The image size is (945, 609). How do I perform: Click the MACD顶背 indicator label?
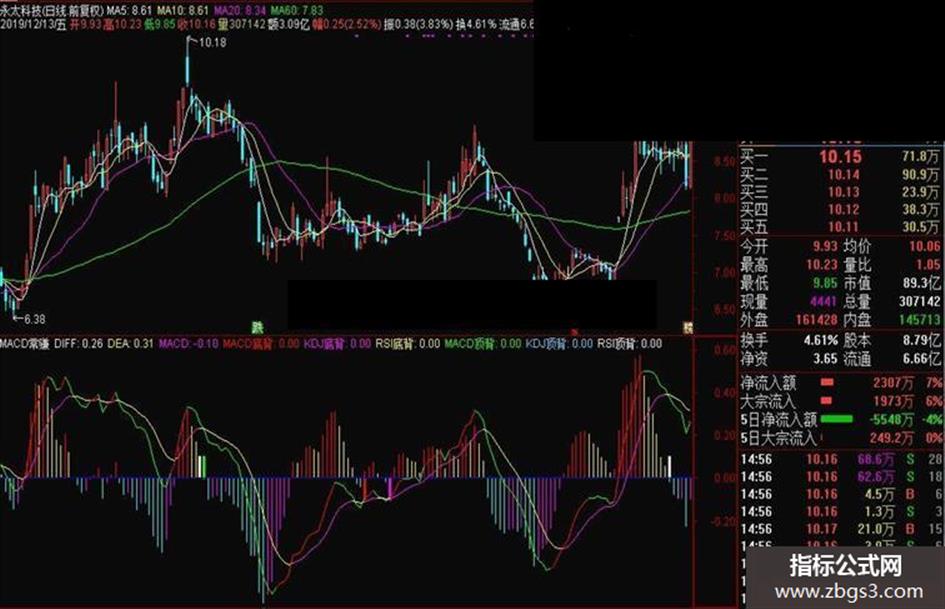pos(483,344)
